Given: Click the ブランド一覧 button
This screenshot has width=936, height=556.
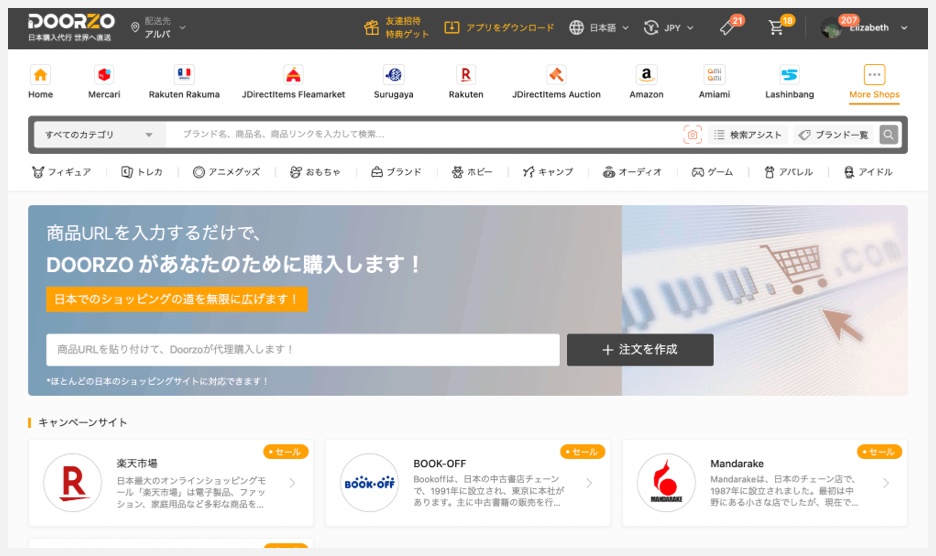Looking at the screenshot, I should tap(833, 134).
